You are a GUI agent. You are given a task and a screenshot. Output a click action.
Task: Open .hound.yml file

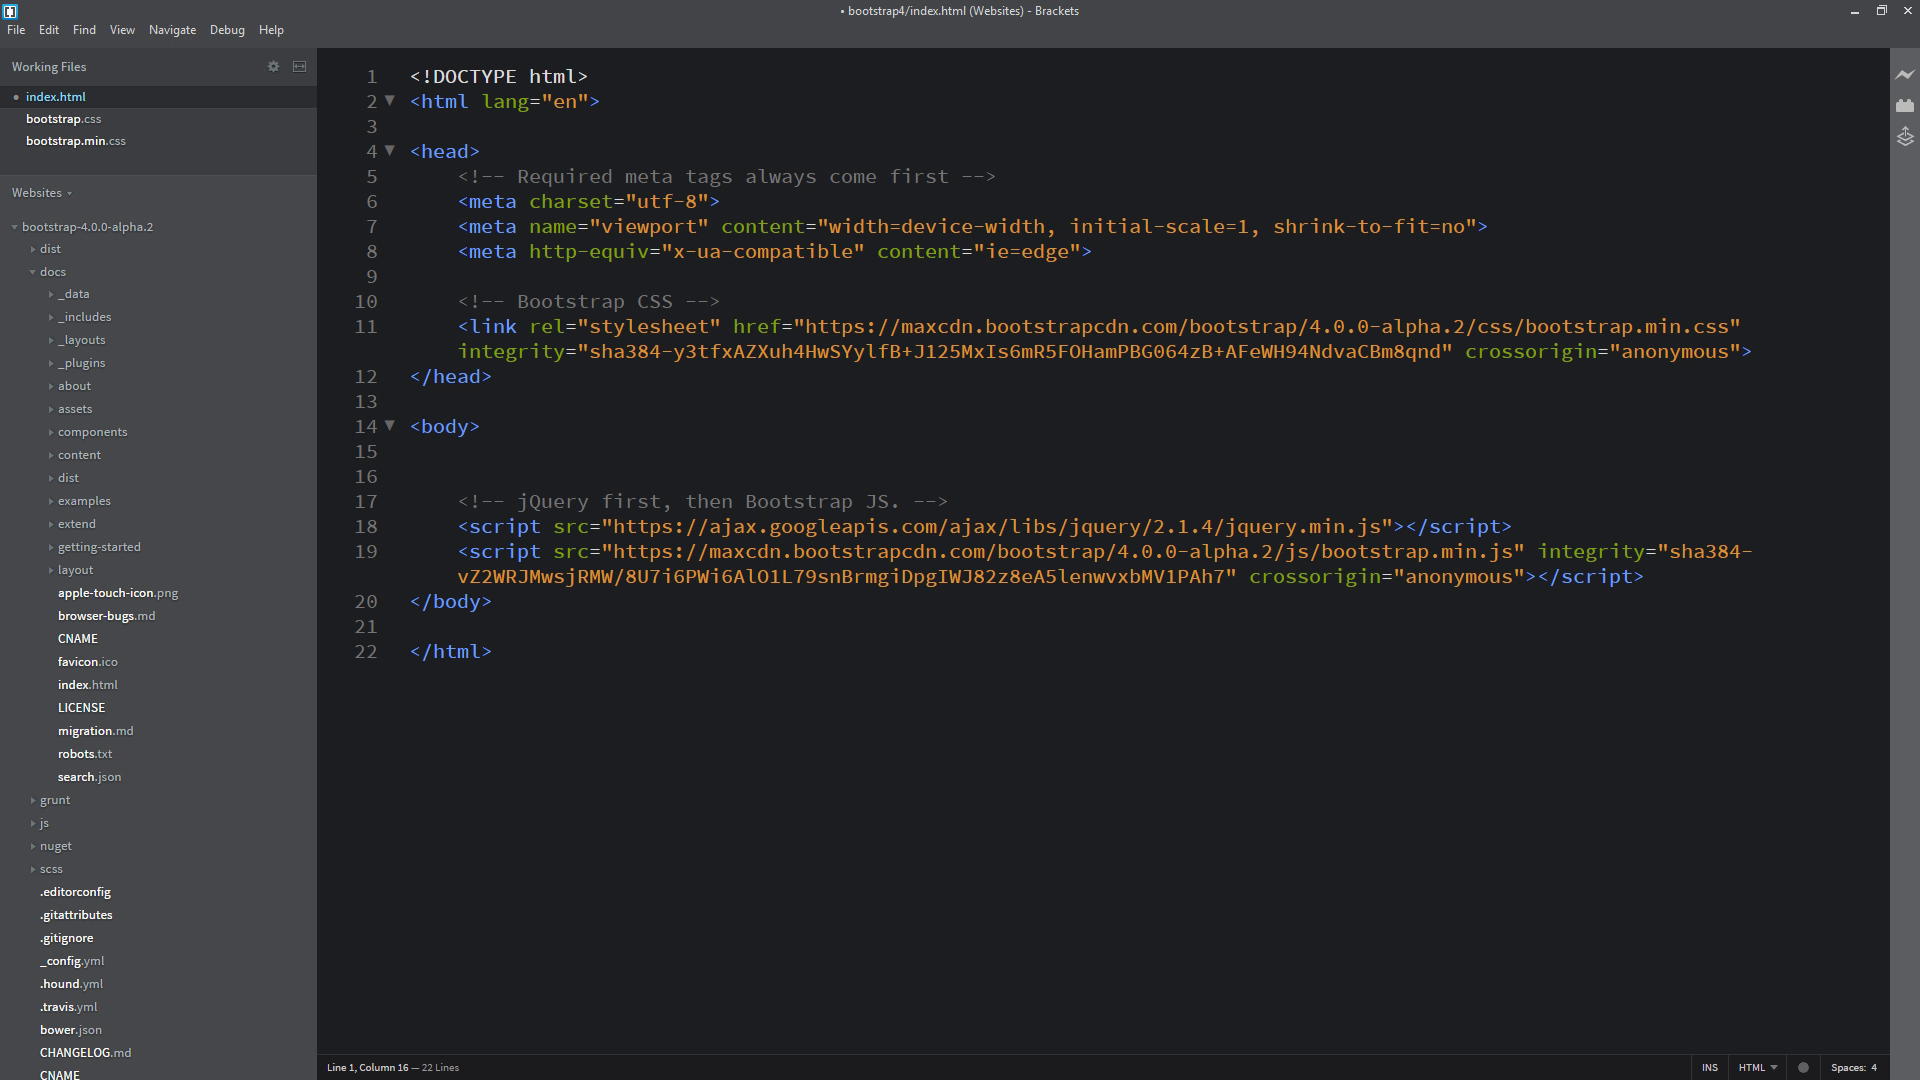[x=71, y=984]
